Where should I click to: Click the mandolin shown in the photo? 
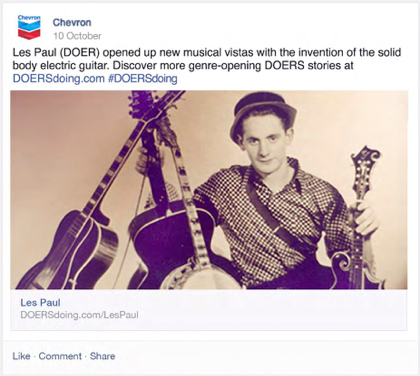pyautogui.click(x=358, y=220)
